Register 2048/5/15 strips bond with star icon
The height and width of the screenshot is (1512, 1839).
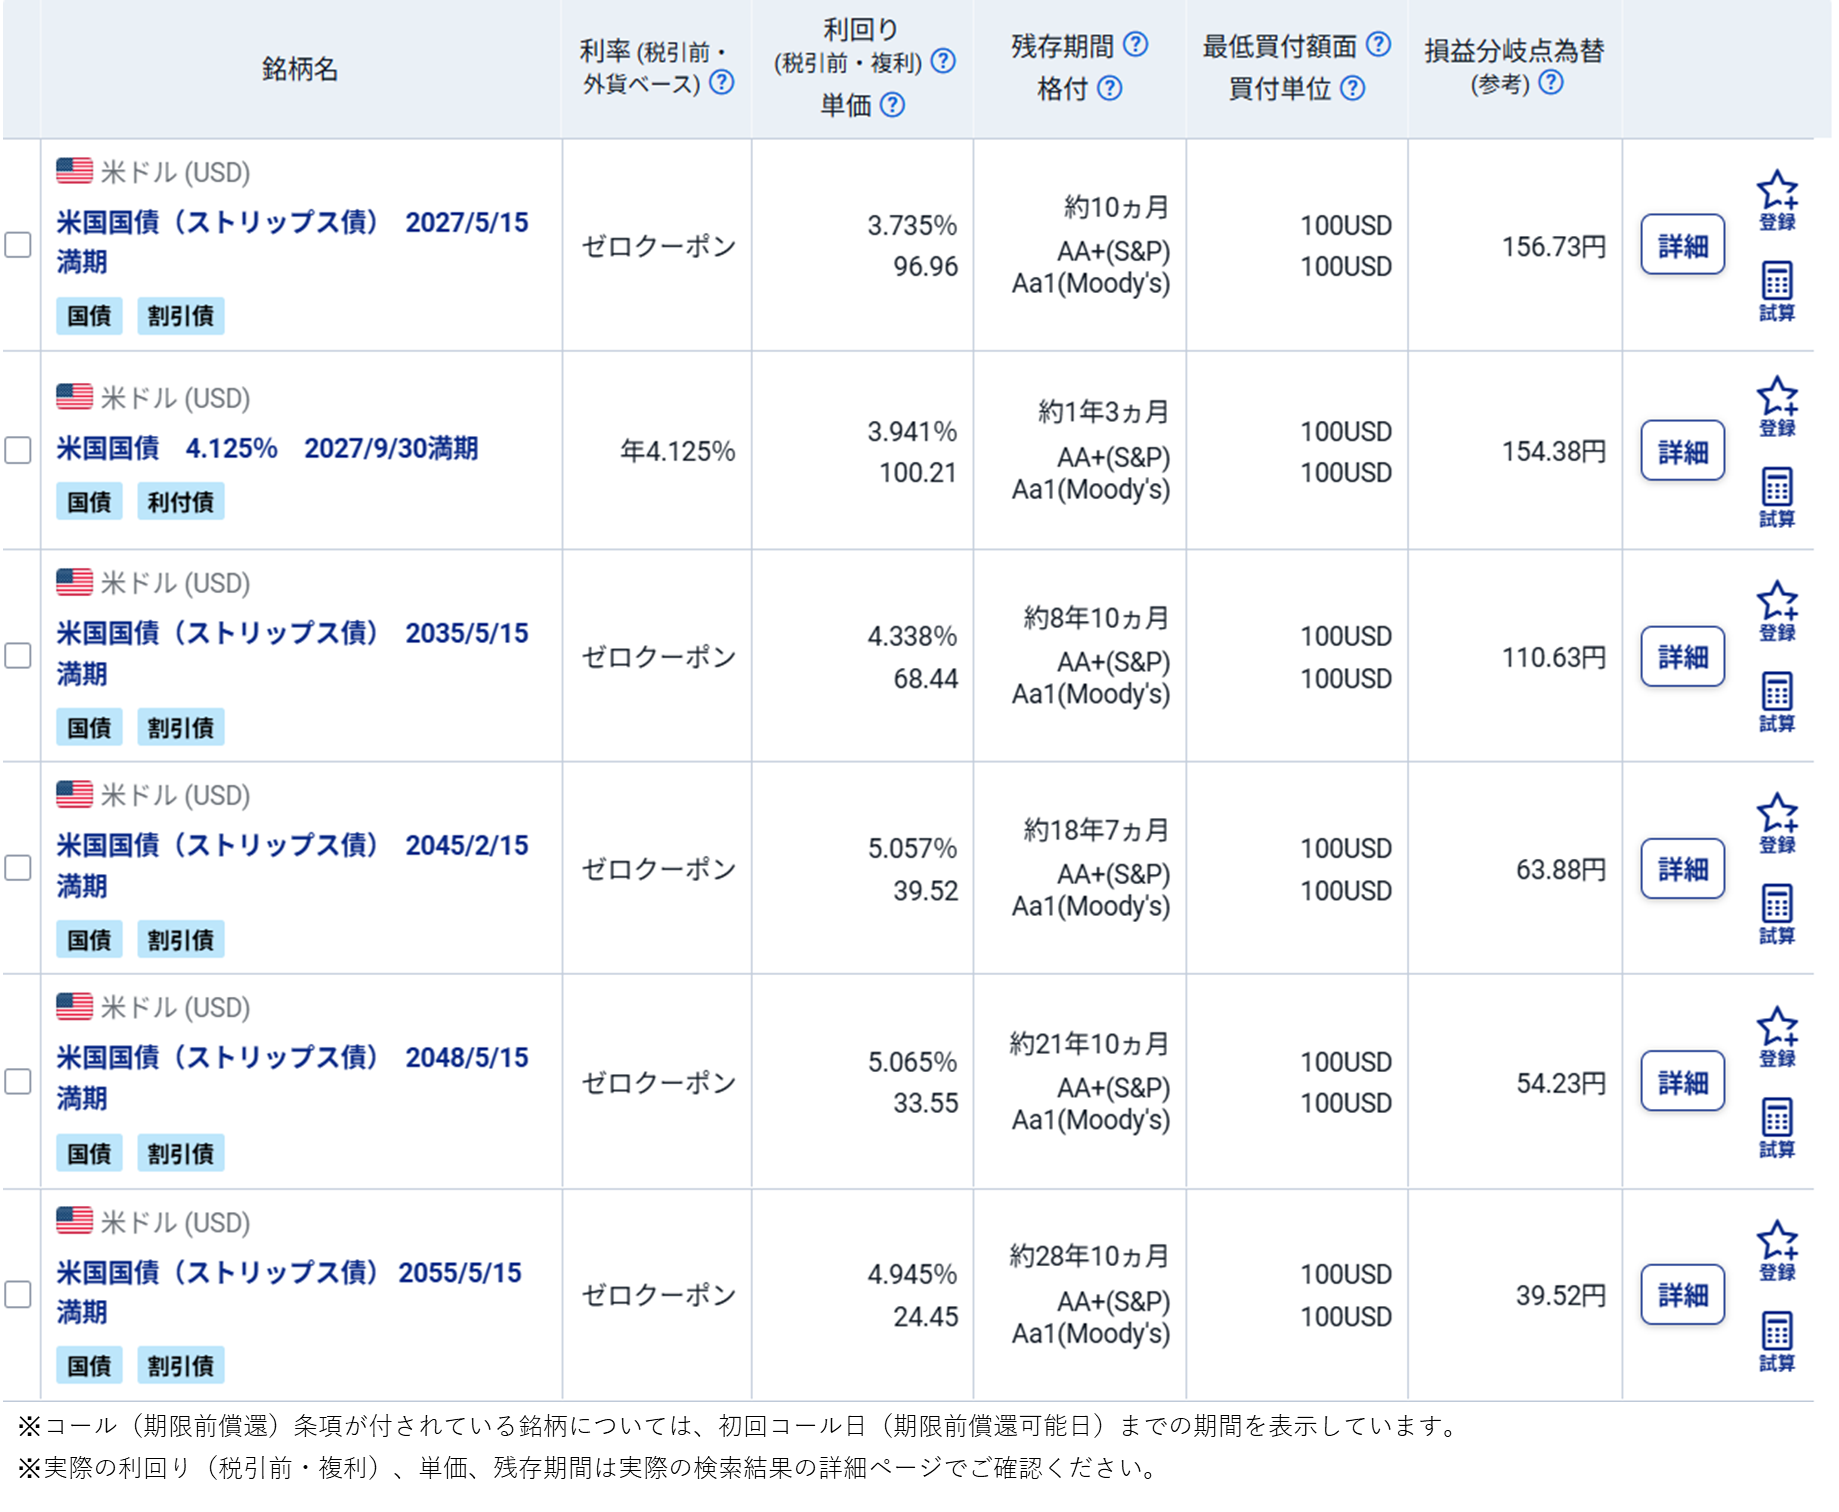coord(1777,1038)
